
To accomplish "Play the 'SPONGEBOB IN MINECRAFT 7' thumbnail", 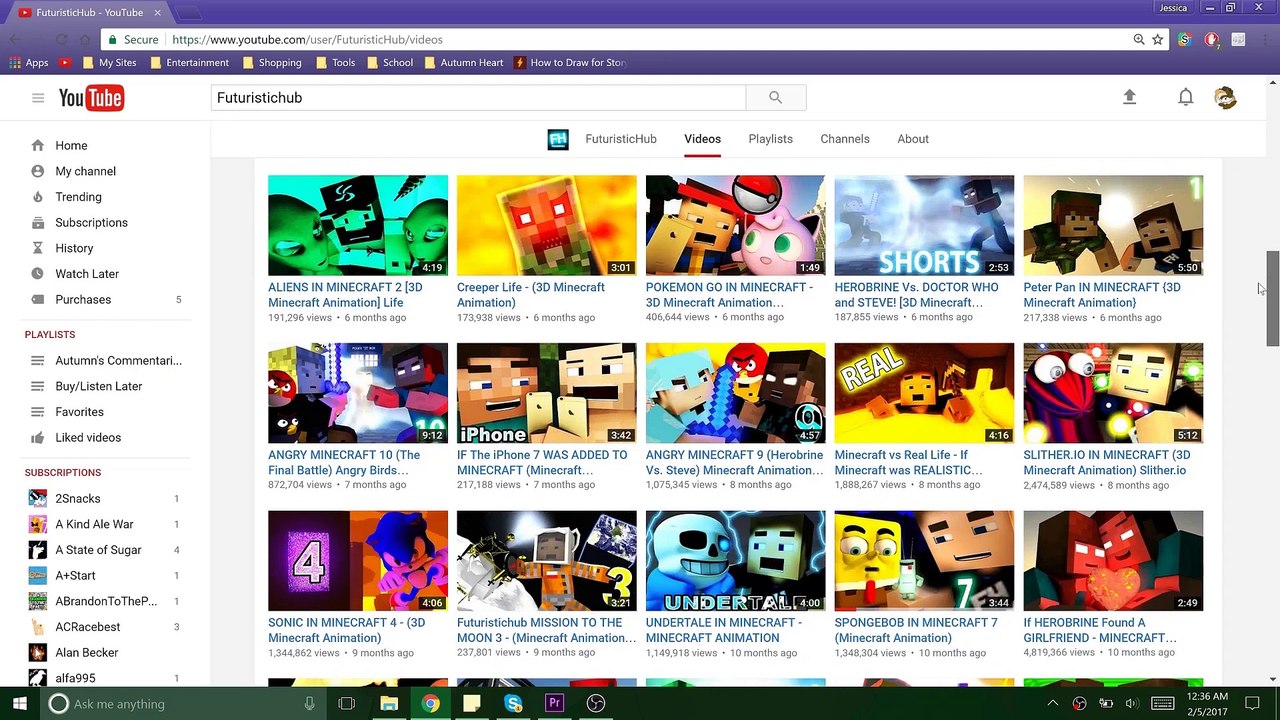I will [924, 561].
